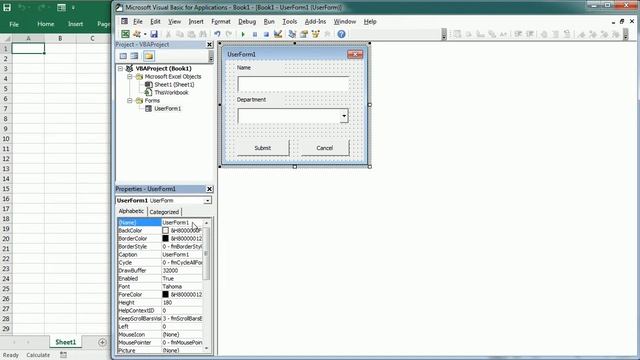Toggle Folders in the Project panel
640x360 pixels.
149,56
